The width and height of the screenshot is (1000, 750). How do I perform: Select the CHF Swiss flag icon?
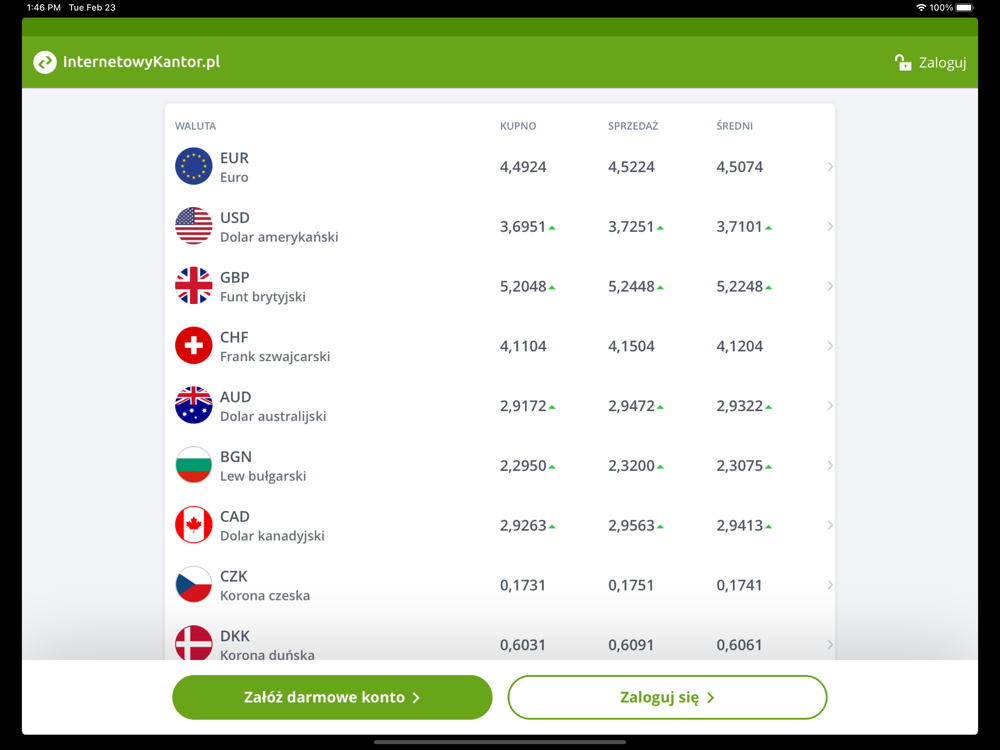193,346
